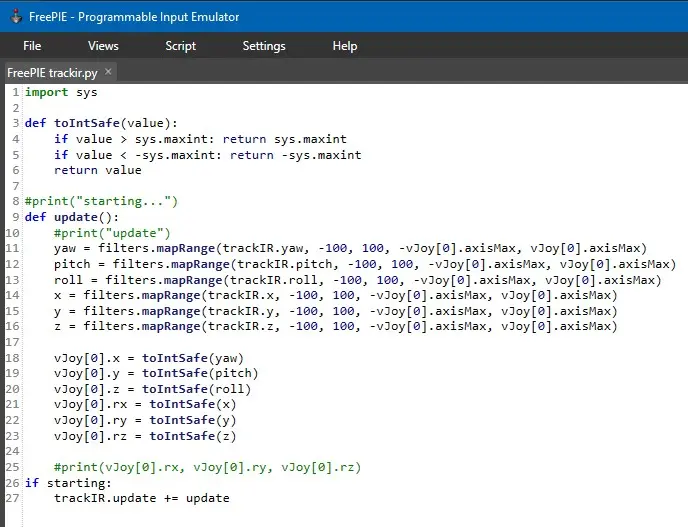This screenshot has height=527, width=688.
Task: Click the 'def update():' line
Action: click(x=72, y=217)
